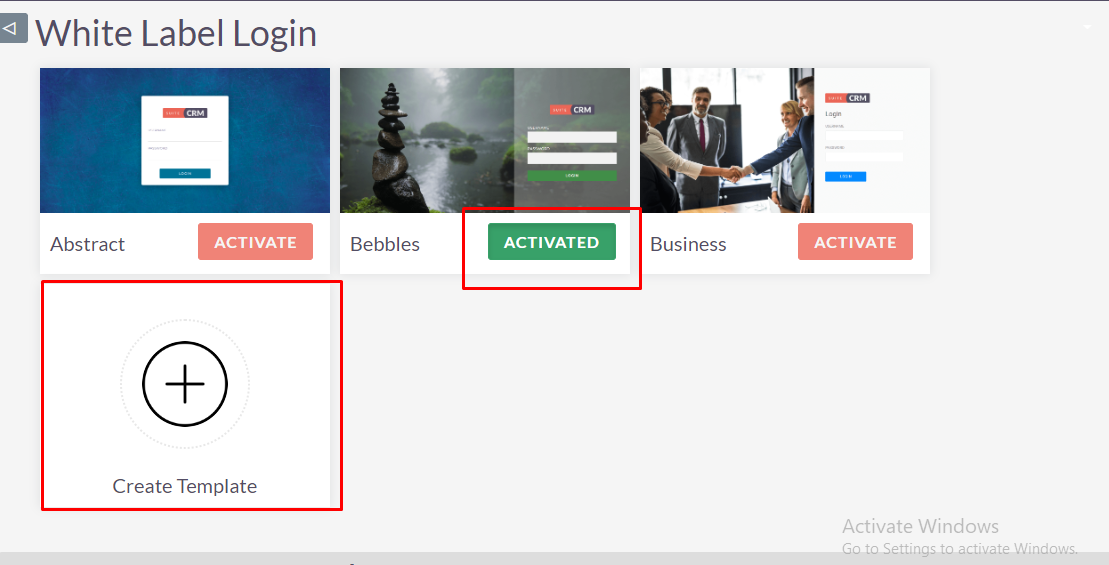Click the green ACTIVATED button for Bebbles

point(552,242)
